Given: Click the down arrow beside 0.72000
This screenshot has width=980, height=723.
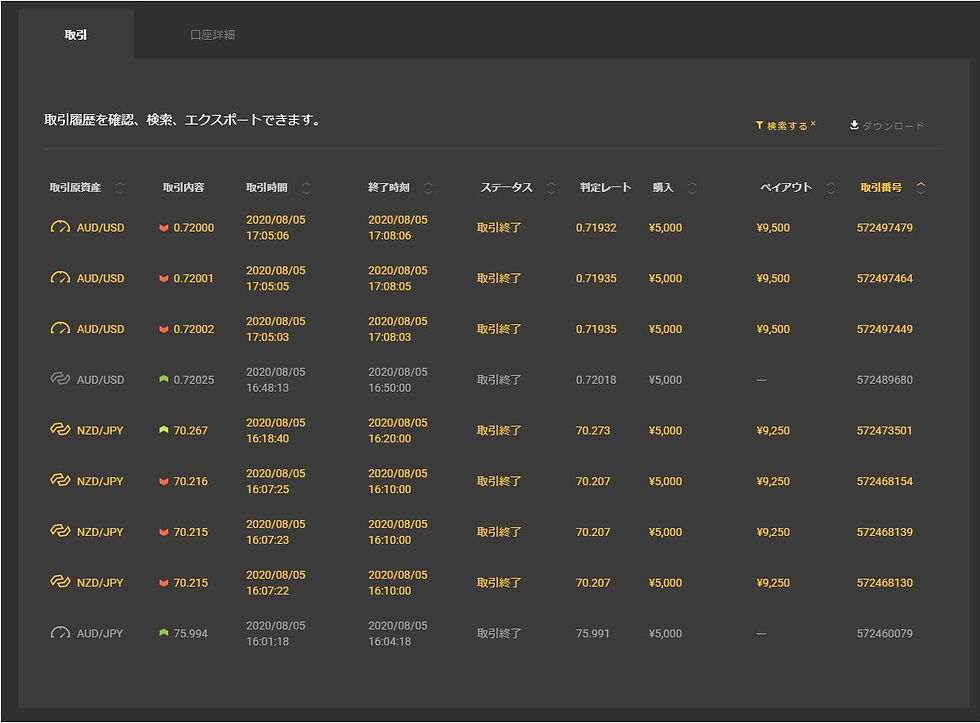Looking at the screenshot, I should (164, 228).
